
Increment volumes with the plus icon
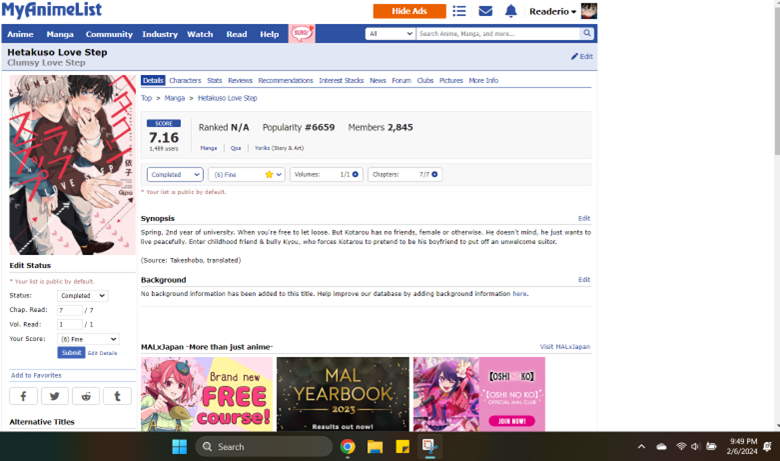pos(353,174)
